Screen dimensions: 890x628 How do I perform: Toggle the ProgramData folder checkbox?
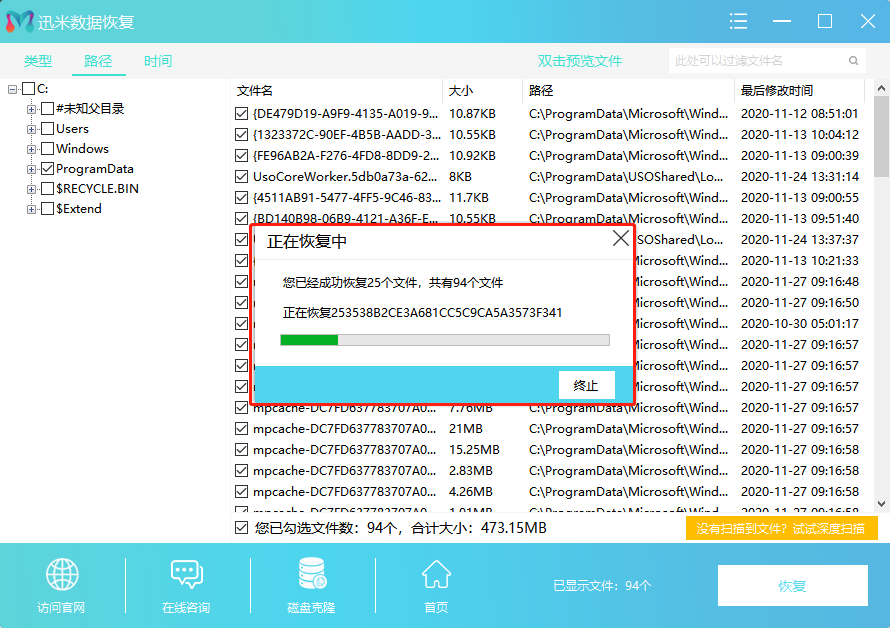click(47, 169)
